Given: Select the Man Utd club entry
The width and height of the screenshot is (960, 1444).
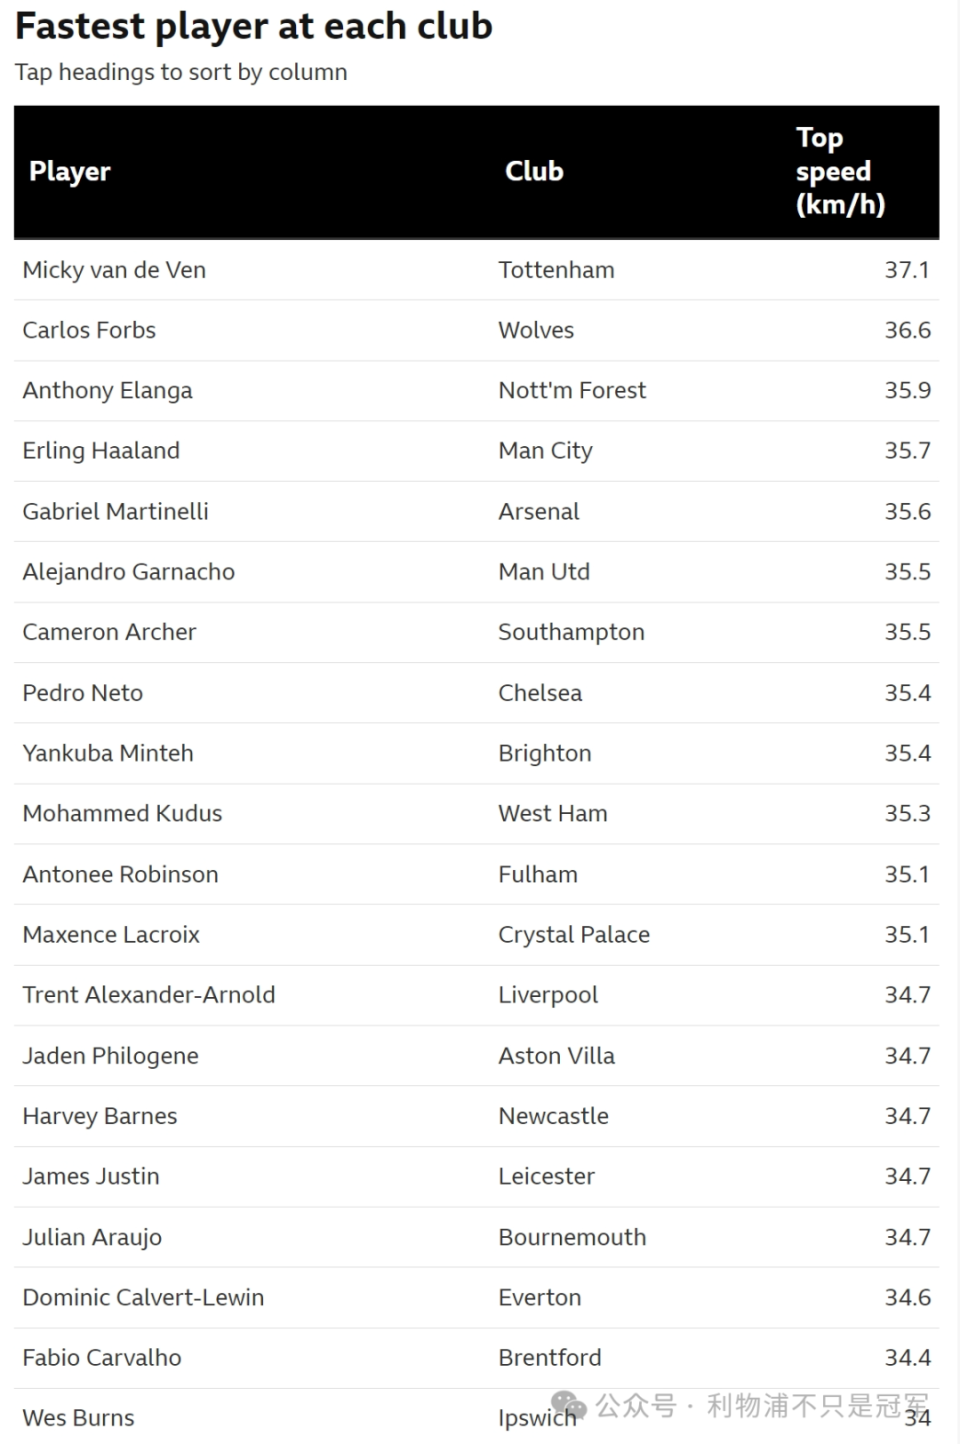Looking at the screenshot, I should (544, 572).
